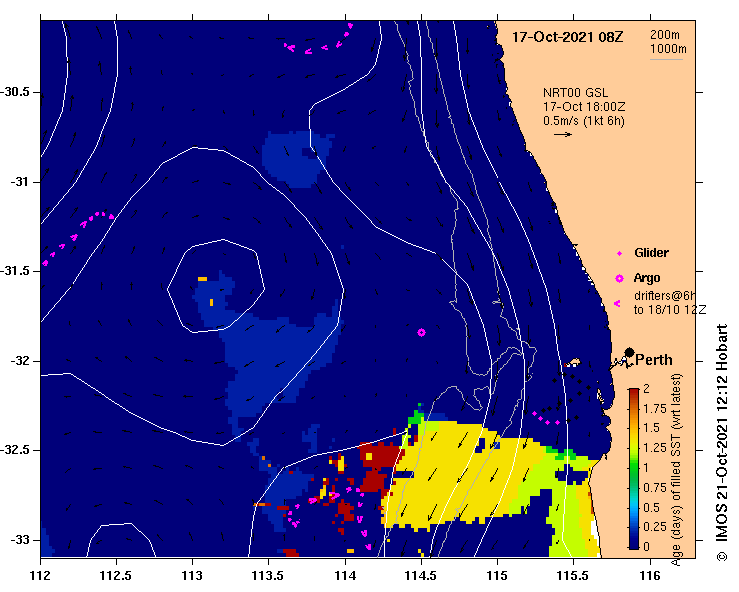Click the 114.5 longitude label
Viewport: 739px width, 592px height.
click(421, 576)
